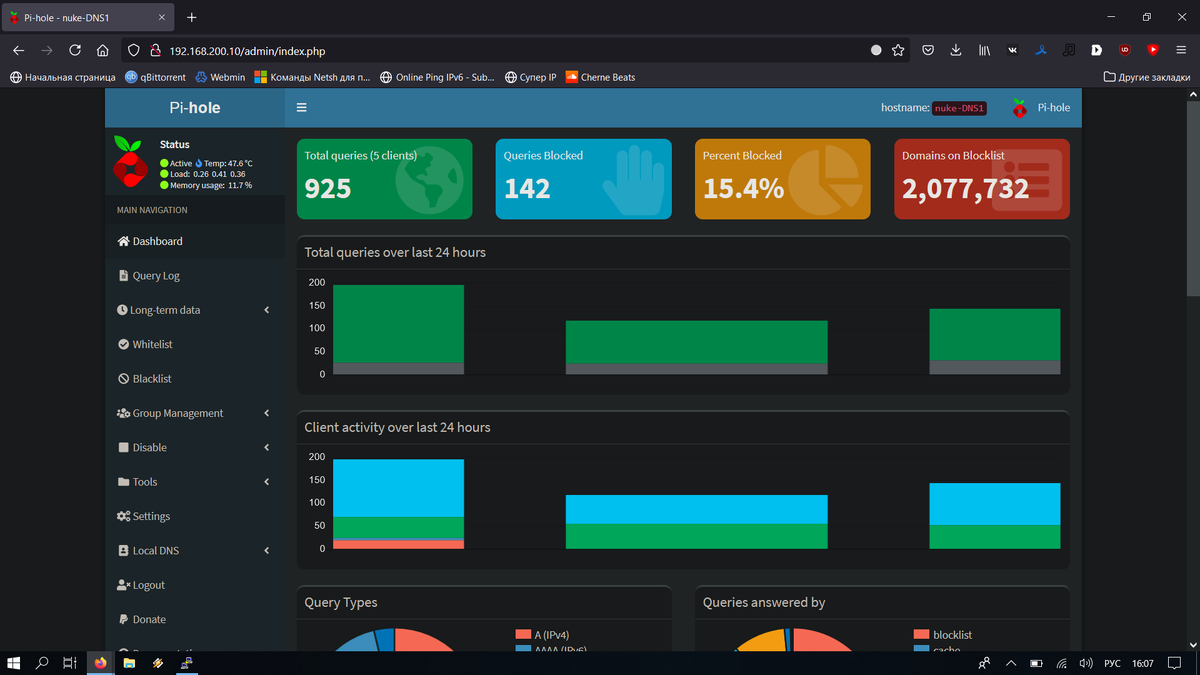Open the Firefox downloads panel
Image resolution: width=1200 pixels, height=675 pixels.
point(956,50)
